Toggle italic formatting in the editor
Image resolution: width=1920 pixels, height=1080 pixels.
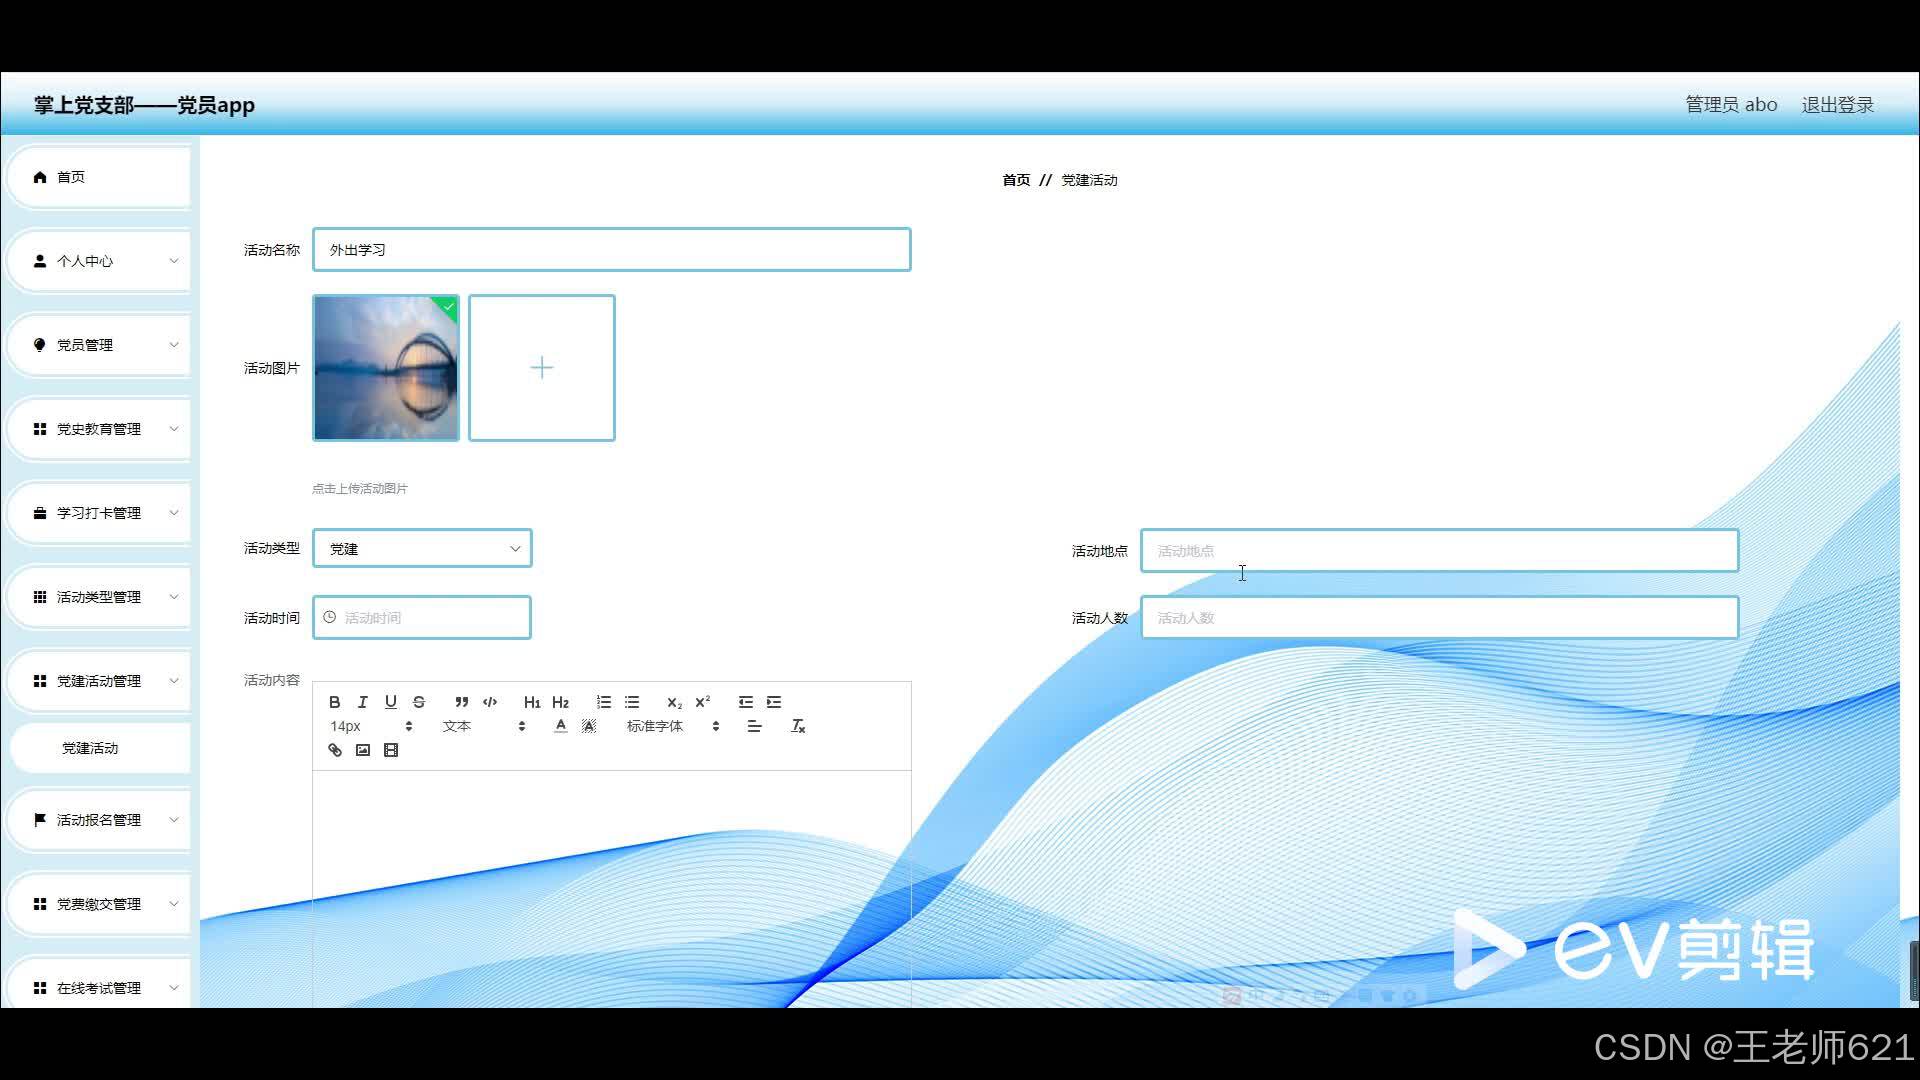tap(363, 702)
